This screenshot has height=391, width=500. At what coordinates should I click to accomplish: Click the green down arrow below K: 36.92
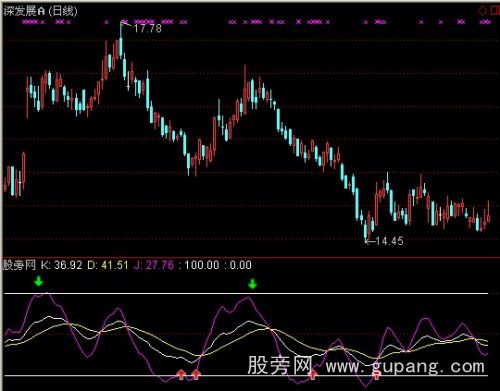coord(39,281)
